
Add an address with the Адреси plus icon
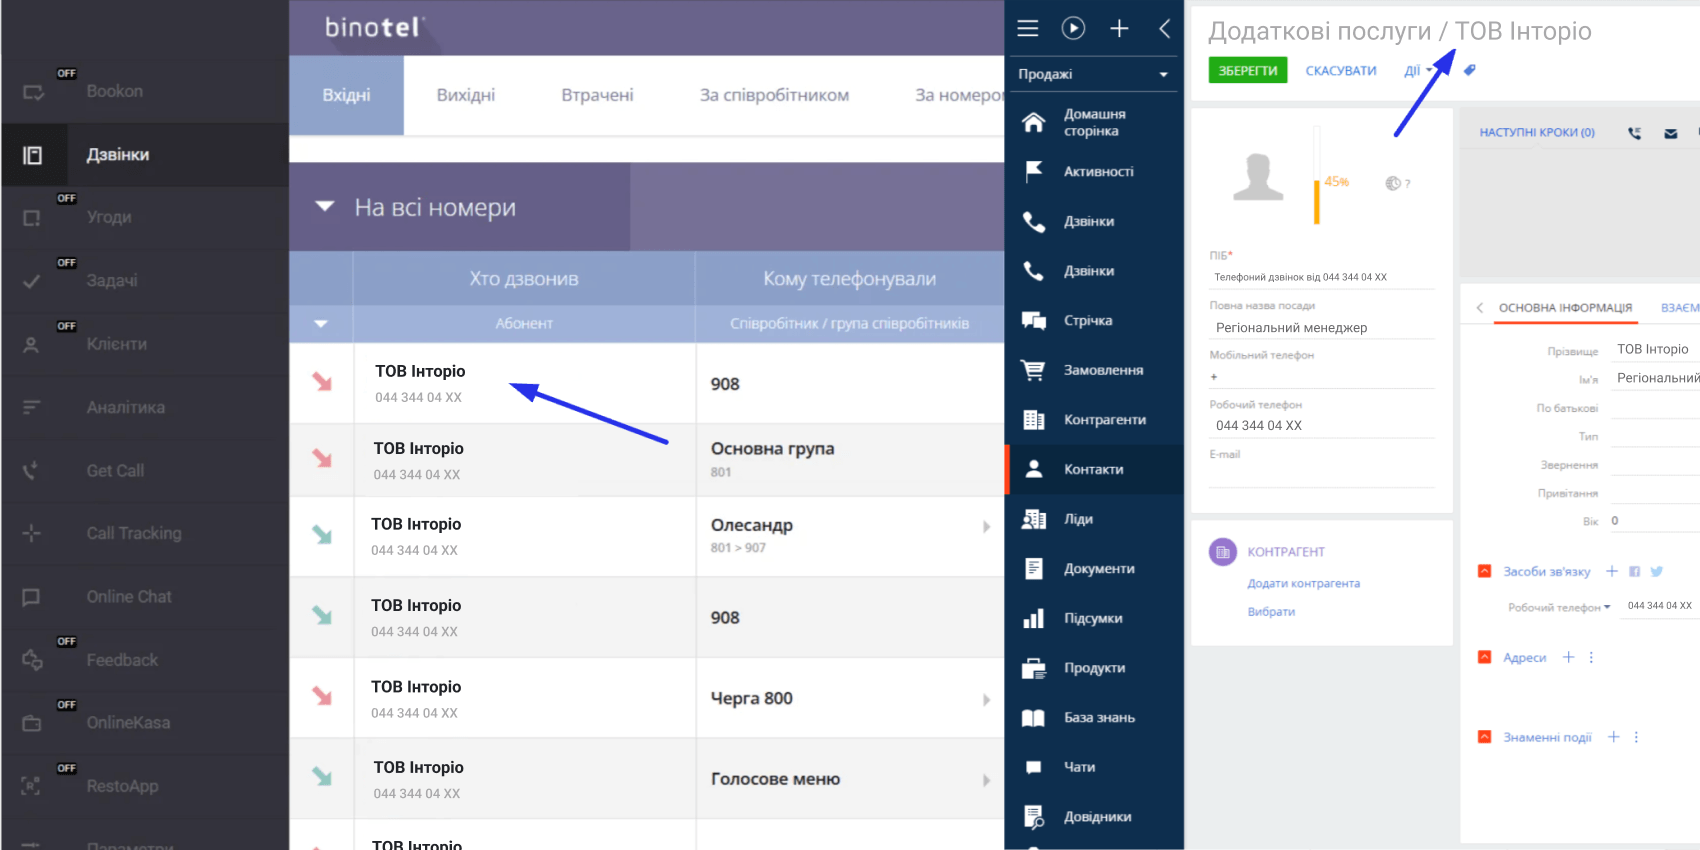click(1568, 657)
